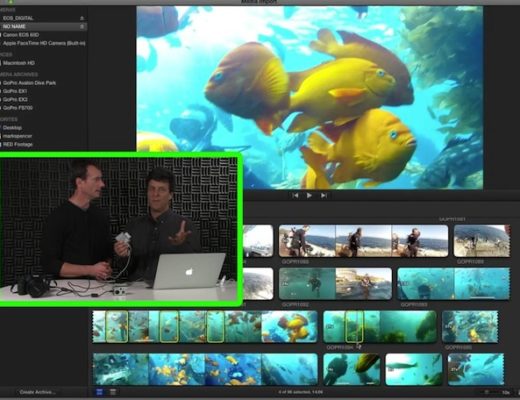The width and height of the screenshot is (520, 400).
Task: Open the Desktop favorite
Action: coord(12,128)
